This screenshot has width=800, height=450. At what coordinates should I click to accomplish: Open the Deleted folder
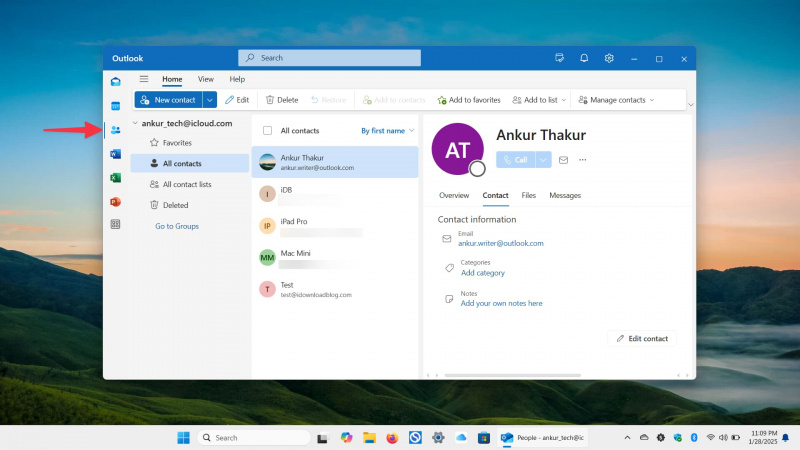[x=190, y=205]
